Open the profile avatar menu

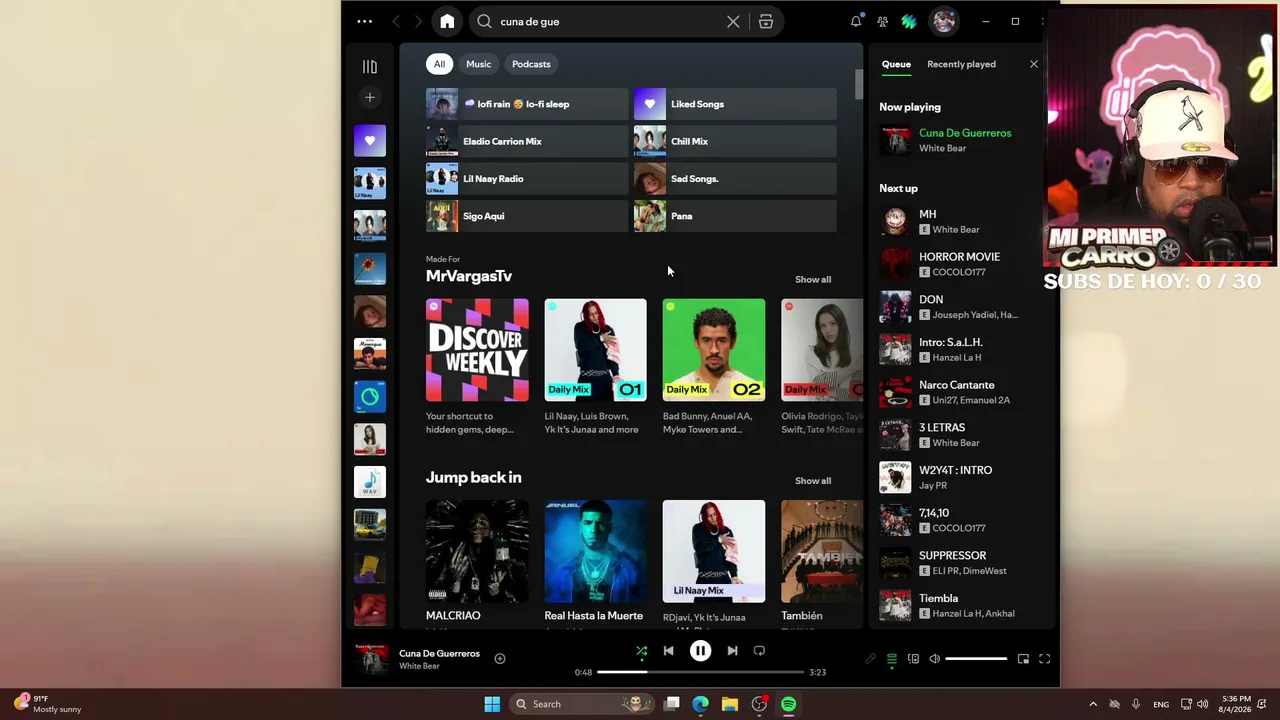pyautogui.click(x=944, y=21)
